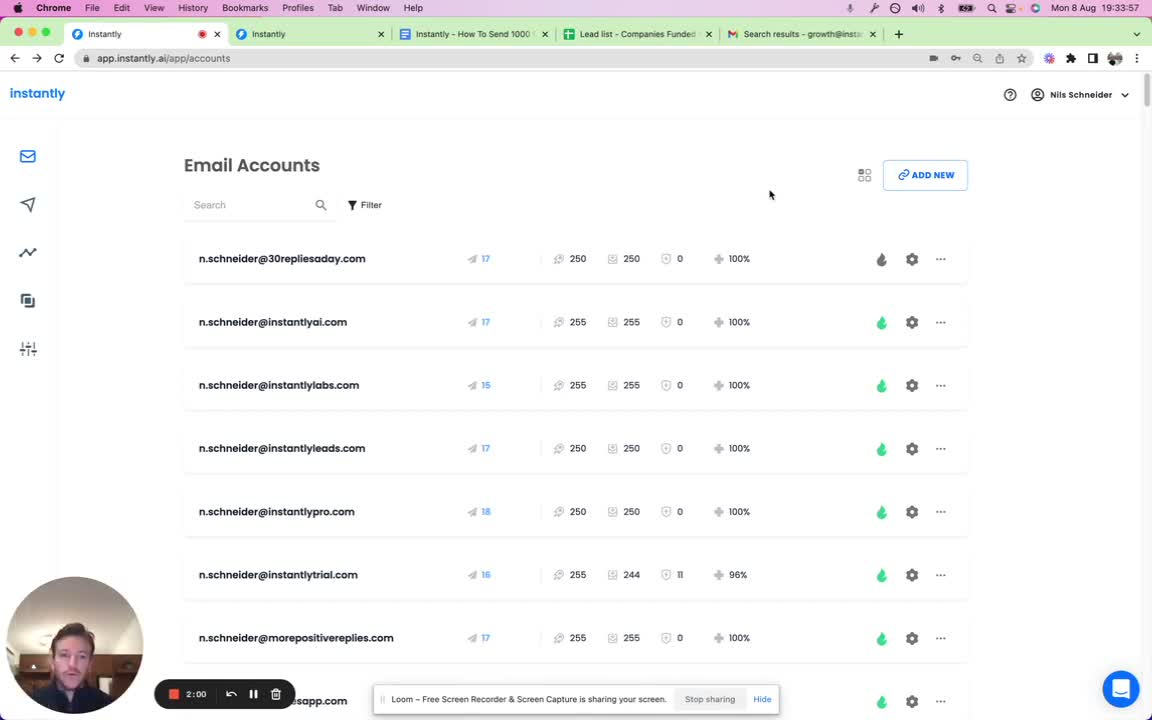1152x720 pixels.
Task: Open Chrome Profiles menu
Action: 298,7
